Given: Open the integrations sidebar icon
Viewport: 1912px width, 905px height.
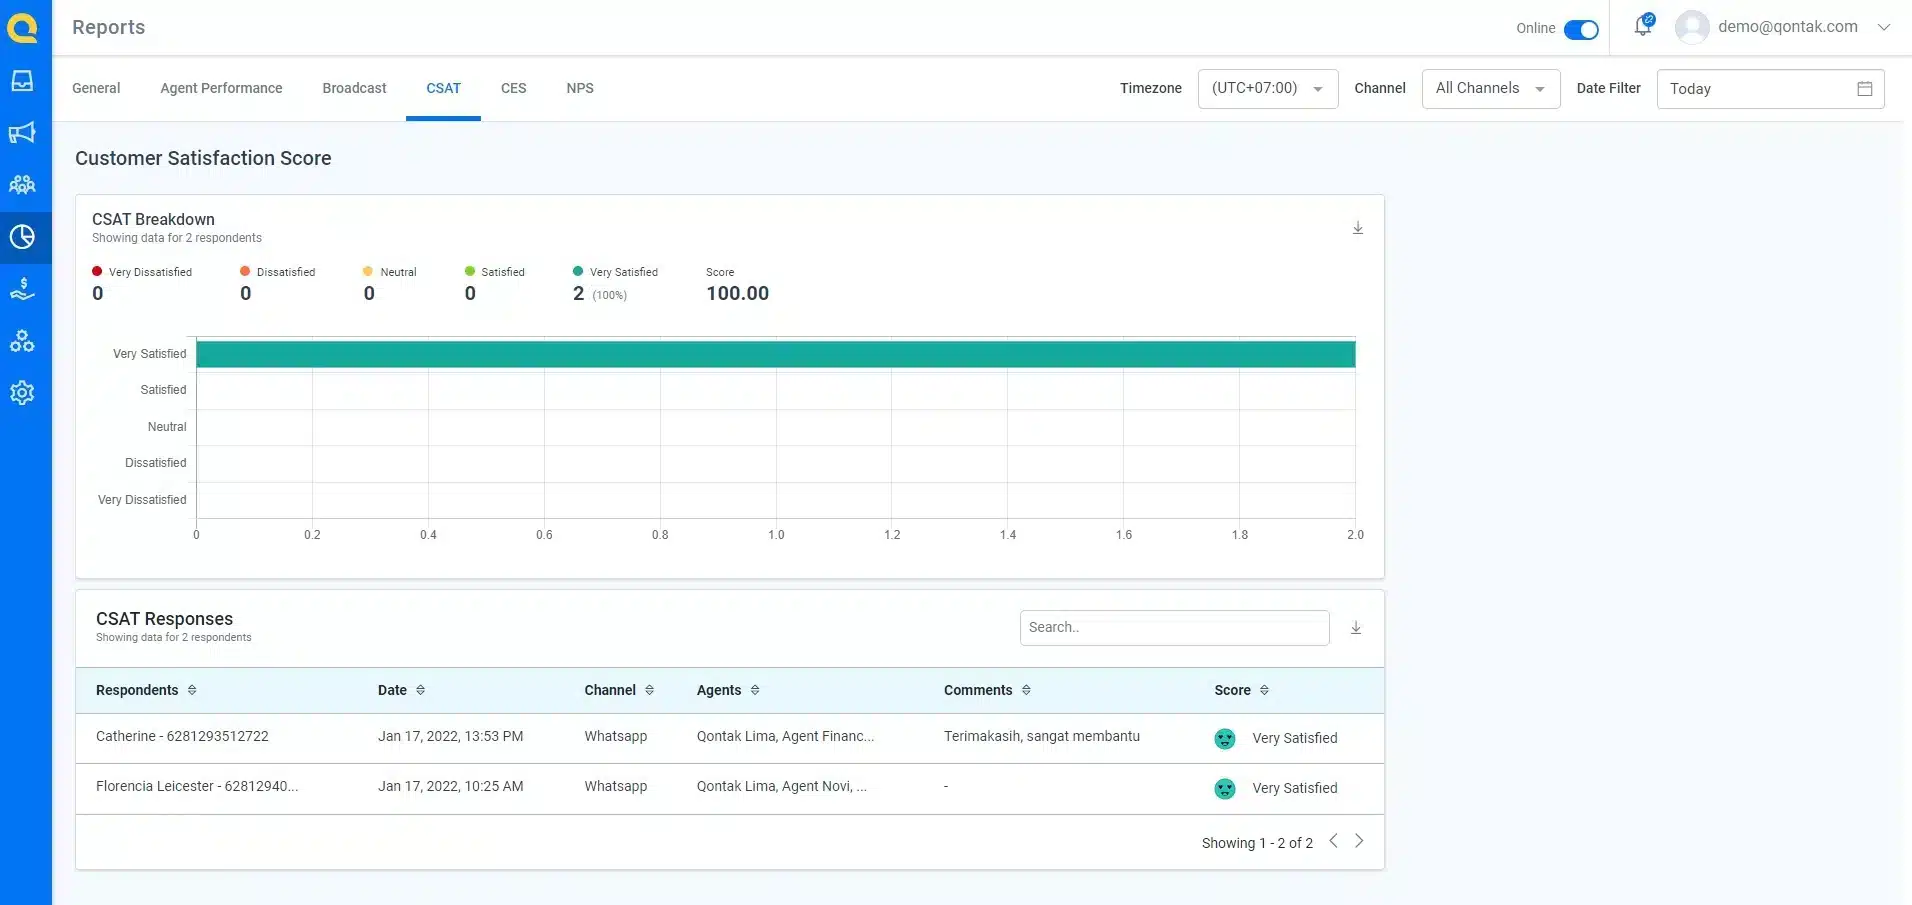Looking at the screenshot, I should pos(22,341).
